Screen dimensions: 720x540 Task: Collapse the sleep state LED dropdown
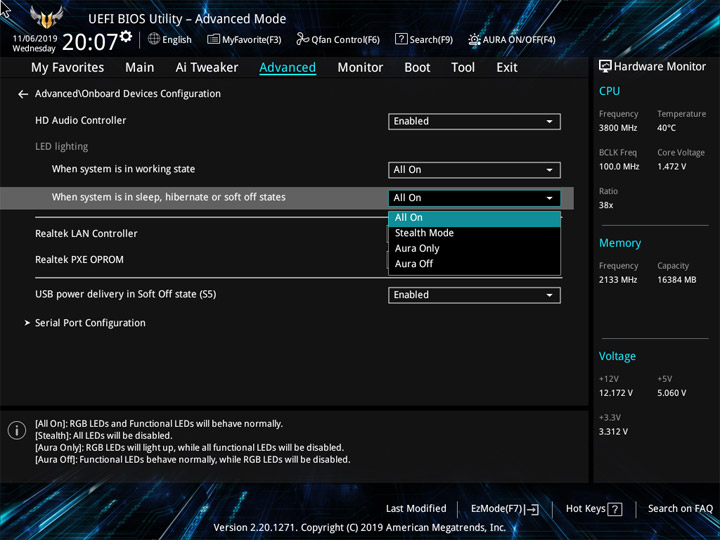point(474,198)
